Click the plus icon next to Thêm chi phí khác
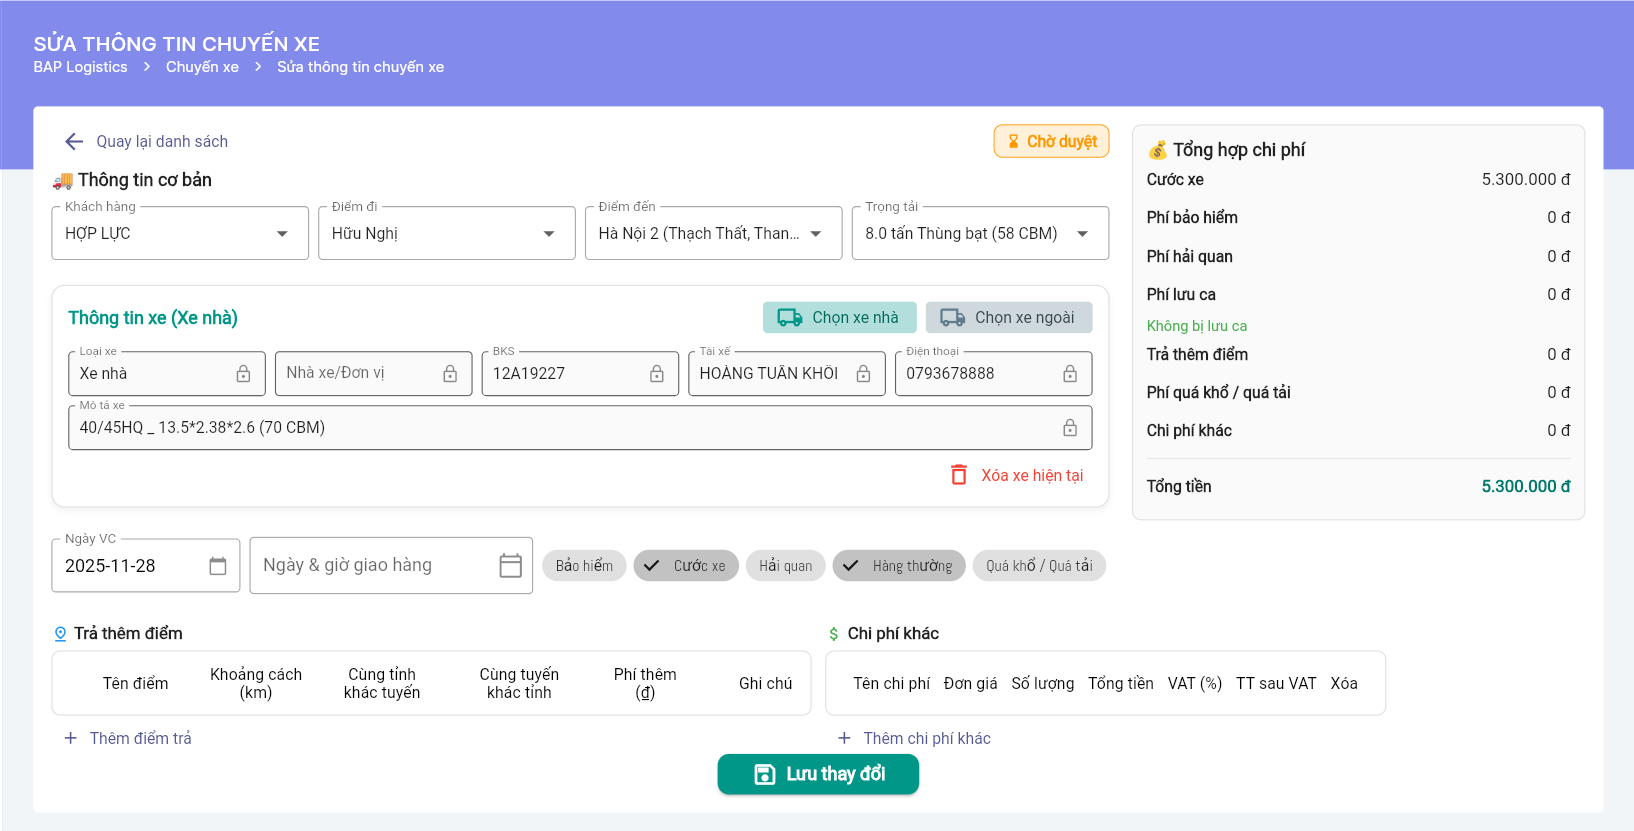This screenshot has height=831, width=1634. coord(844,738)
